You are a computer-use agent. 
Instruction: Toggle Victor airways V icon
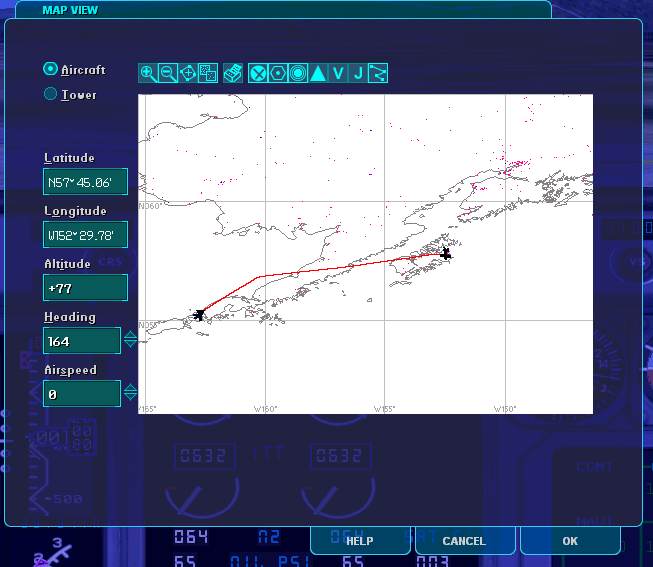pyautogui.click(x=338, y=73)
